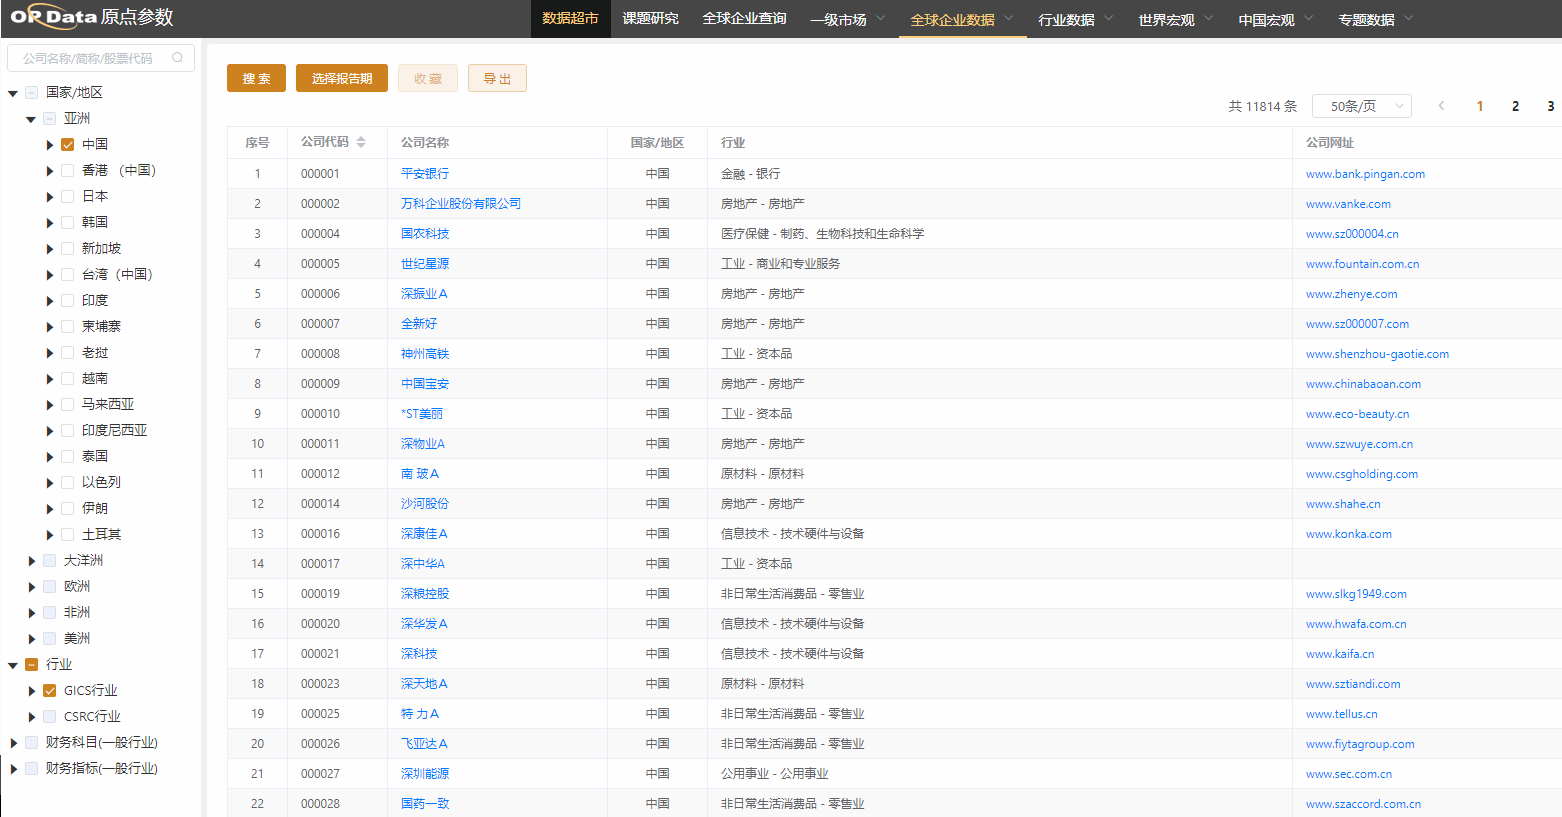Check the 日本 checkbox

tap(68, 196)
